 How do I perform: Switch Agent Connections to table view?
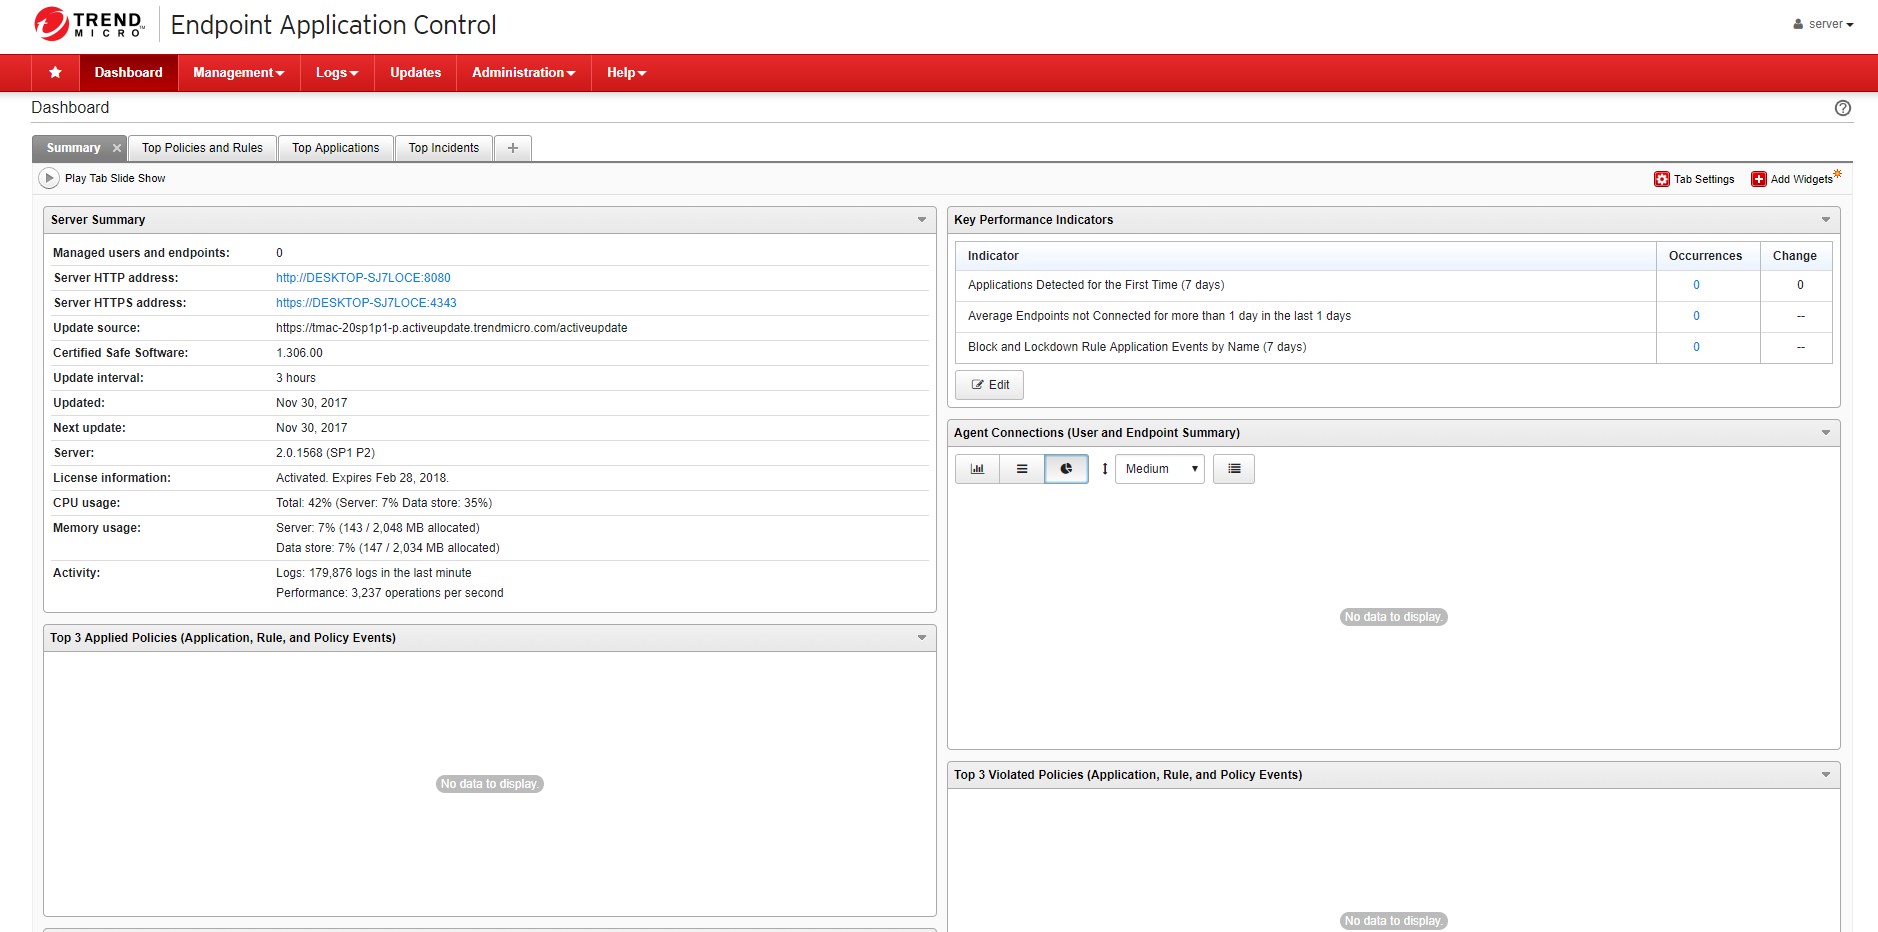1021,468
